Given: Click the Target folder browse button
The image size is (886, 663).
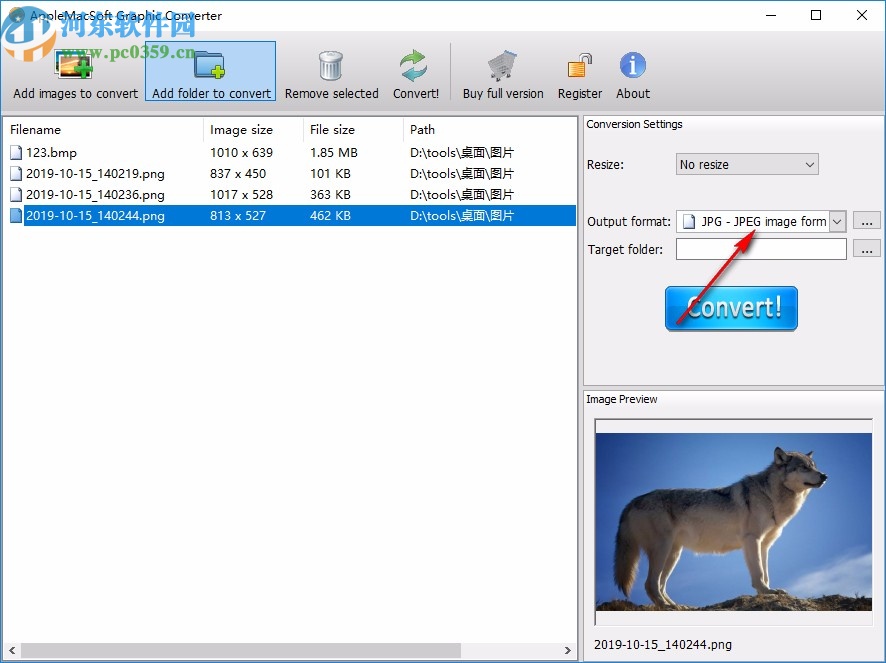Looking at the screenshot, I should coord(866,249).
